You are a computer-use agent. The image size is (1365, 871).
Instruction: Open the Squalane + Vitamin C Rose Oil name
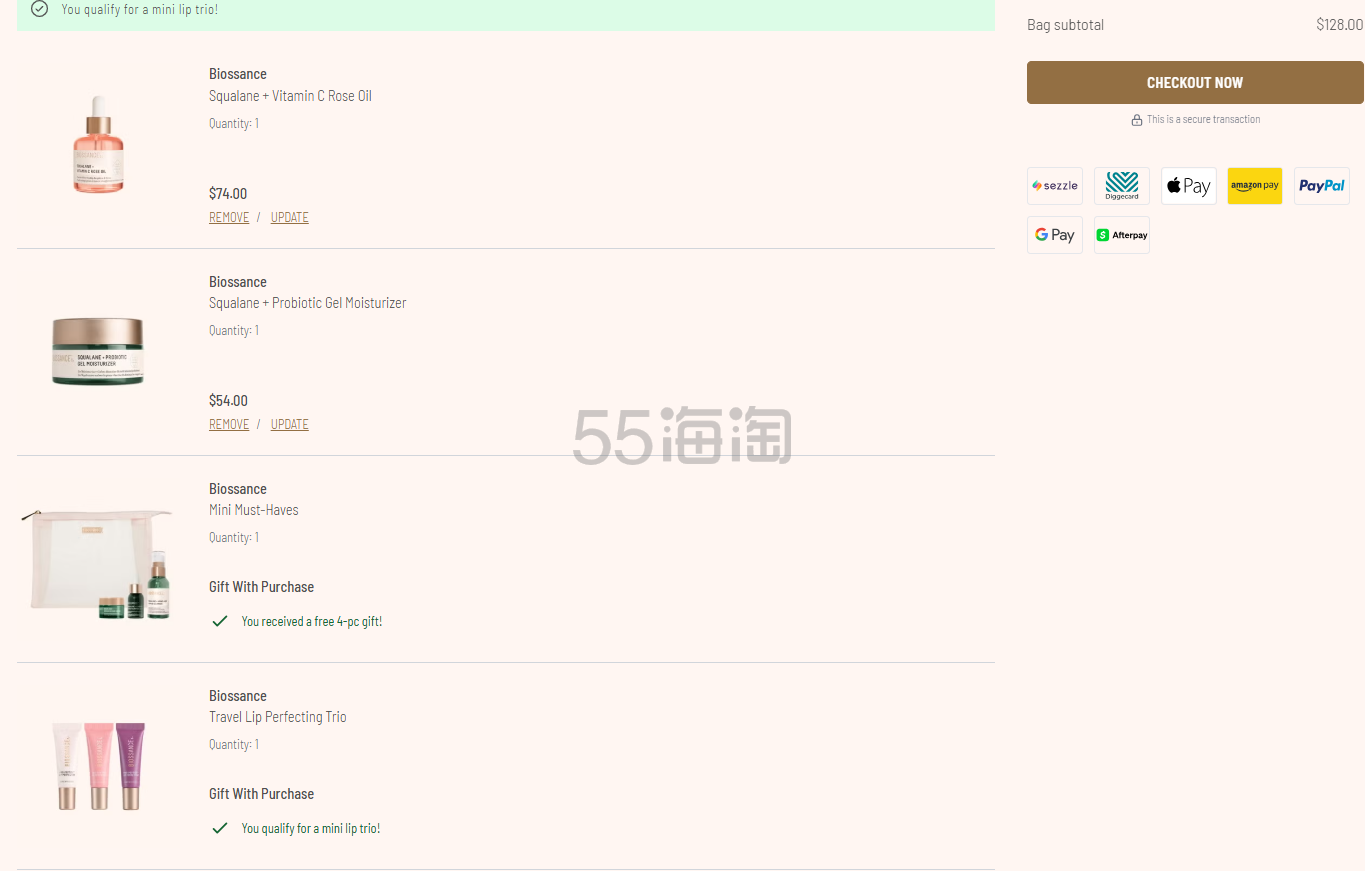(290, 96)
